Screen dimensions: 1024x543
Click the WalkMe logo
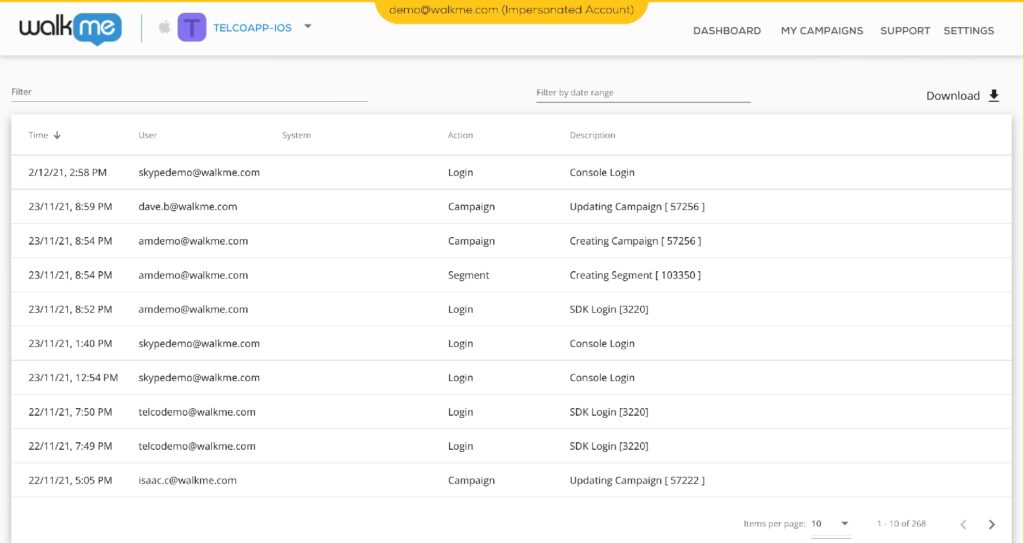point(70,28)
